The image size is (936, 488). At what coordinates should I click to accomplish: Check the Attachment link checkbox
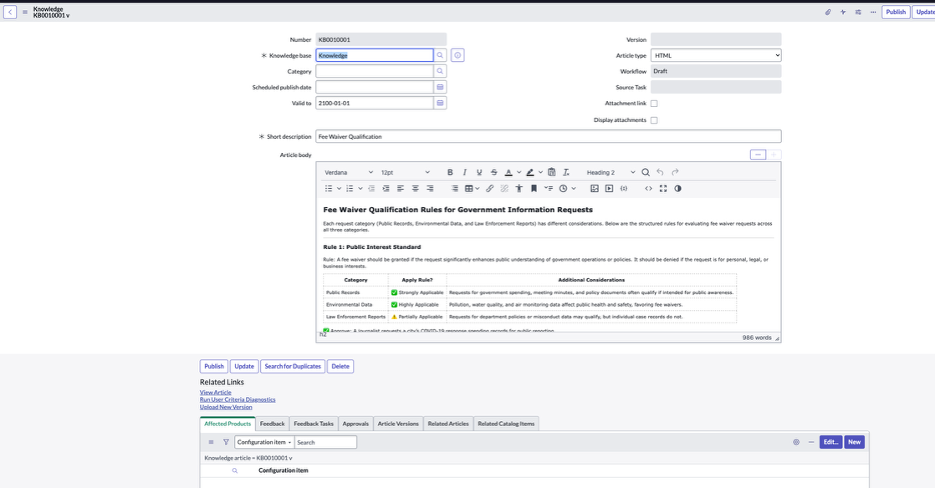pyautogui.click(x=654, y=103)
